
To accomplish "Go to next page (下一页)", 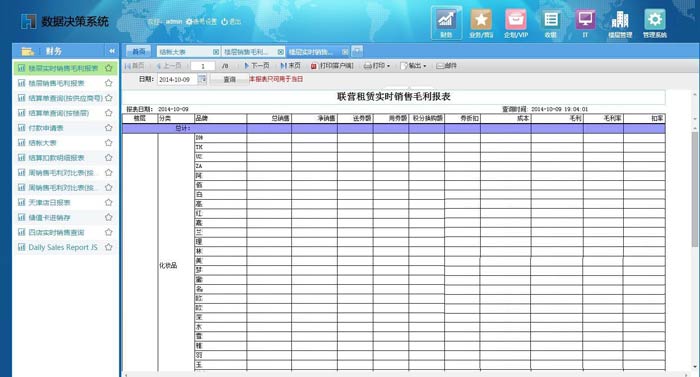I will pos(257,66).
